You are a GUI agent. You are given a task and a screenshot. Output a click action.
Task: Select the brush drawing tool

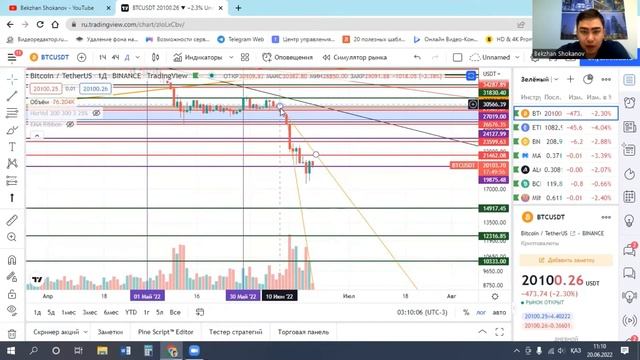[x=12, y=130]
